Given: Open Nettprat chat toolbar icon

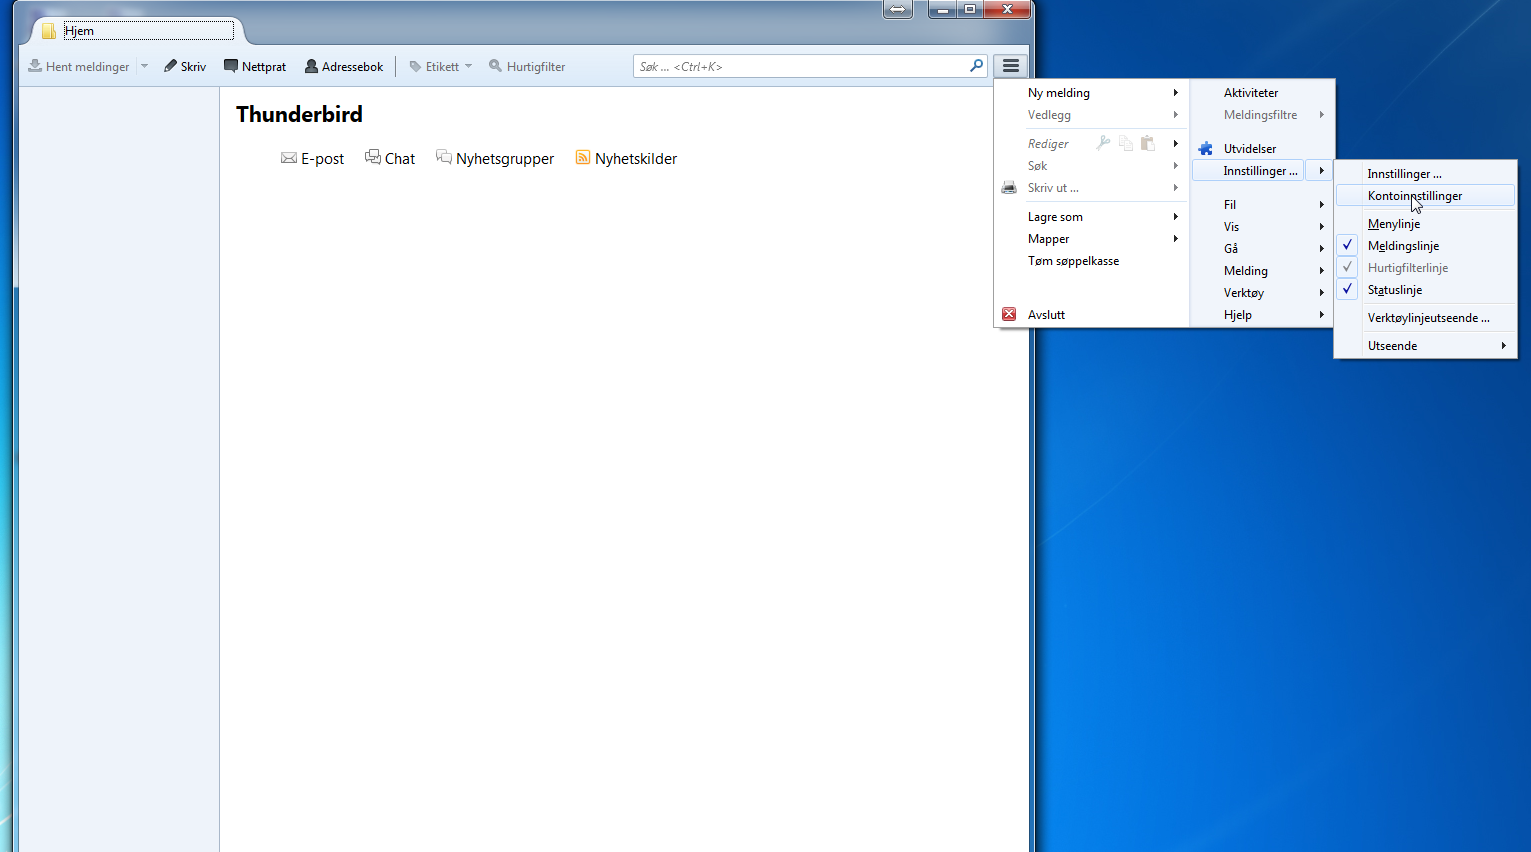Looking at the screenshot, I should pos(231,66).
